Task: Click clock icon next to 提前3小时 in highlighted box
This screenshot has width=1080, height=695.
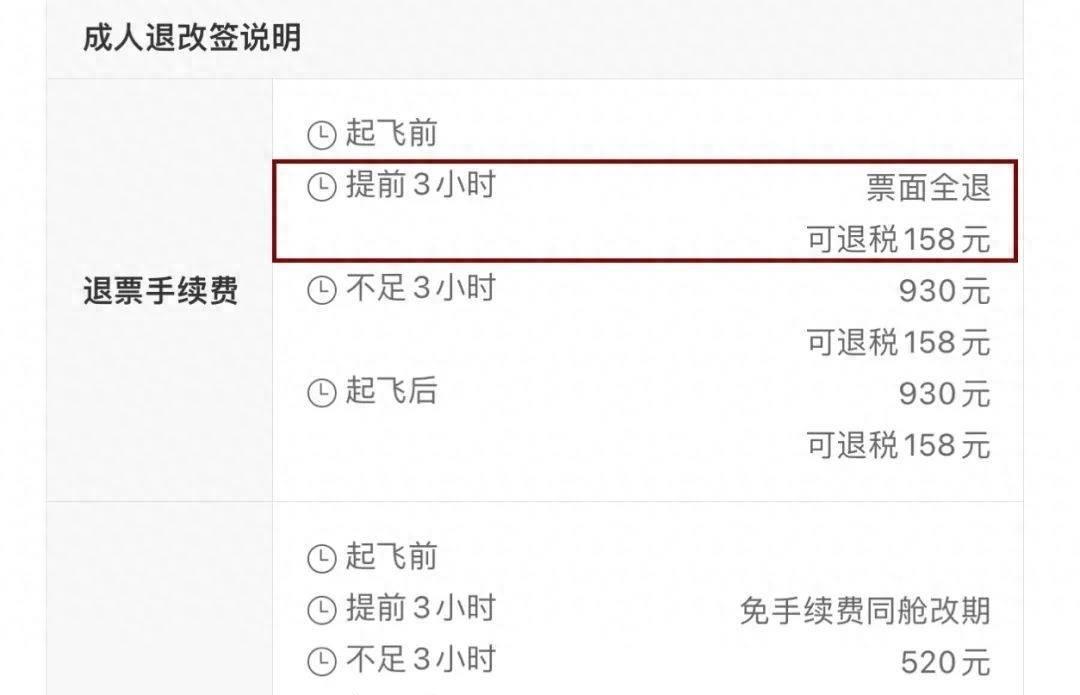Action: tap(321, 187)
